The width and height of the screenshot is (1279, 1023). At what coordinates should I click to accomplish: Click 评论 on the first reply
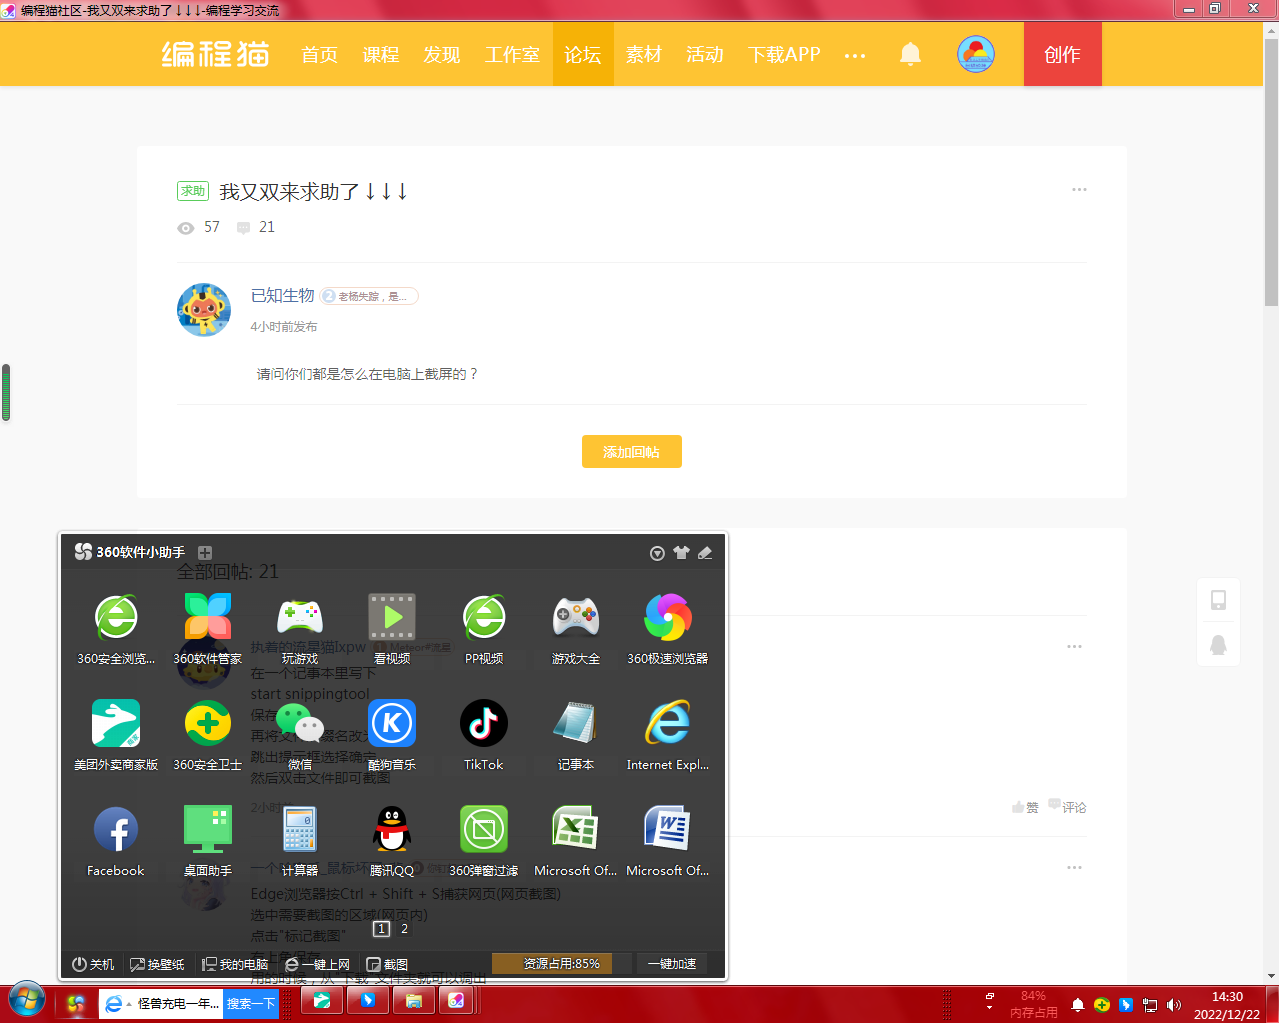tap(1068, 807)
